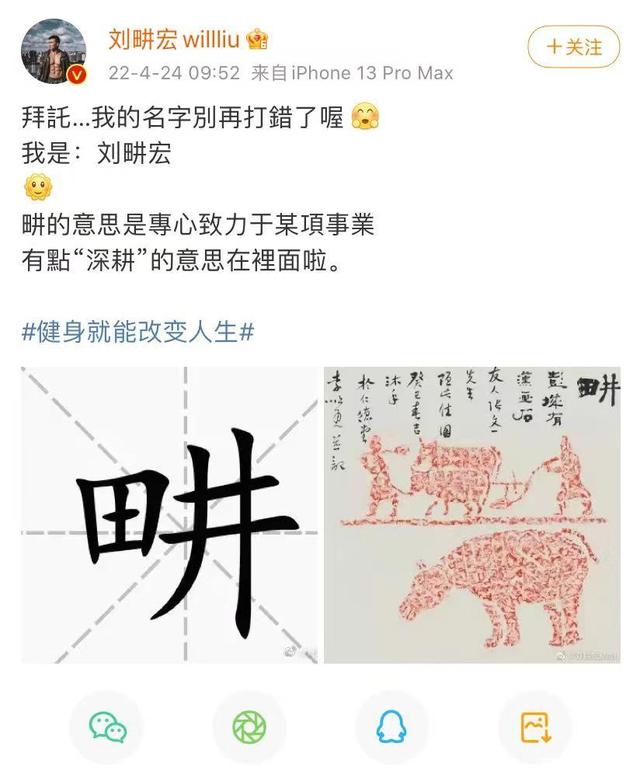Screen dimensions: 640x784
Task: Tap the watermark on the ox artwork
Action: point(588,656)
